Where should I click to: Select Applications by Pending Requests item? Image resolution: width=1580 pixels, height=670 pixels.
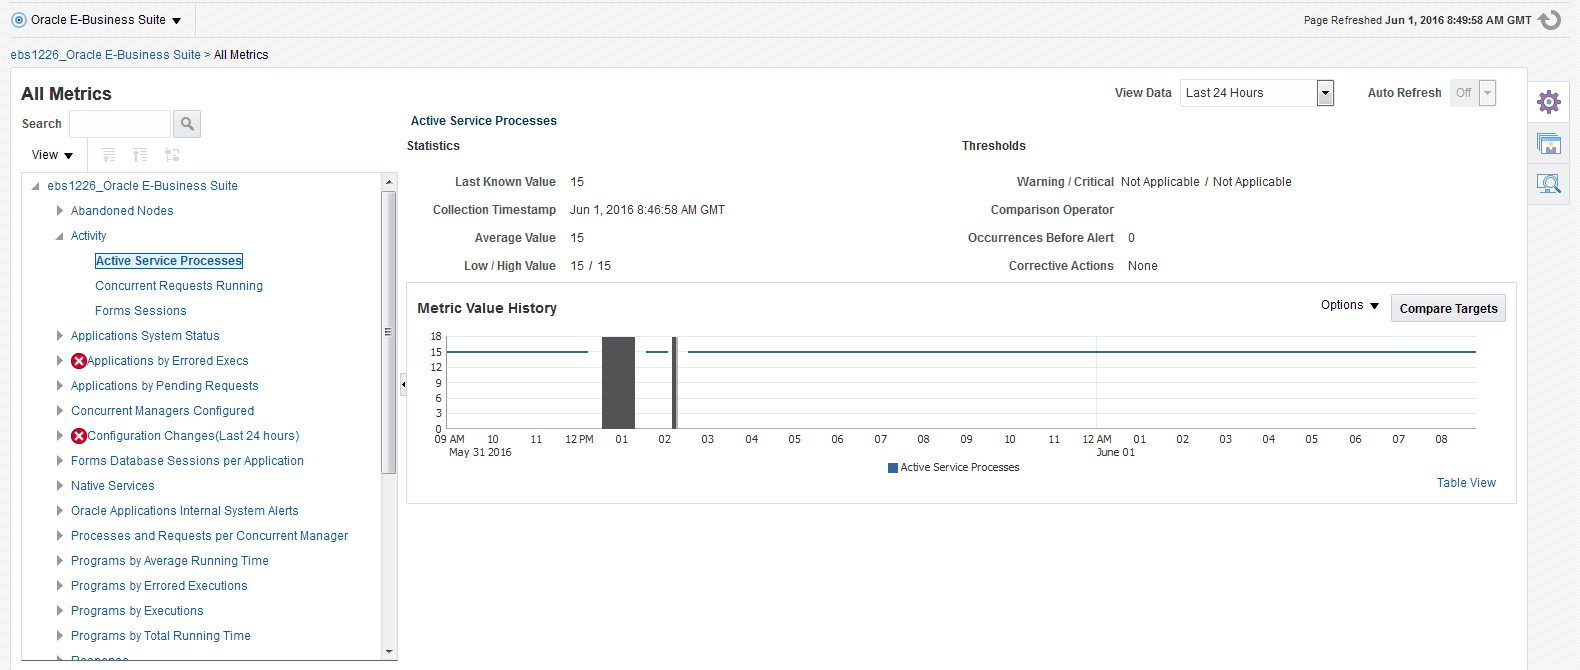pyautogui.click(x=164, y=386)
